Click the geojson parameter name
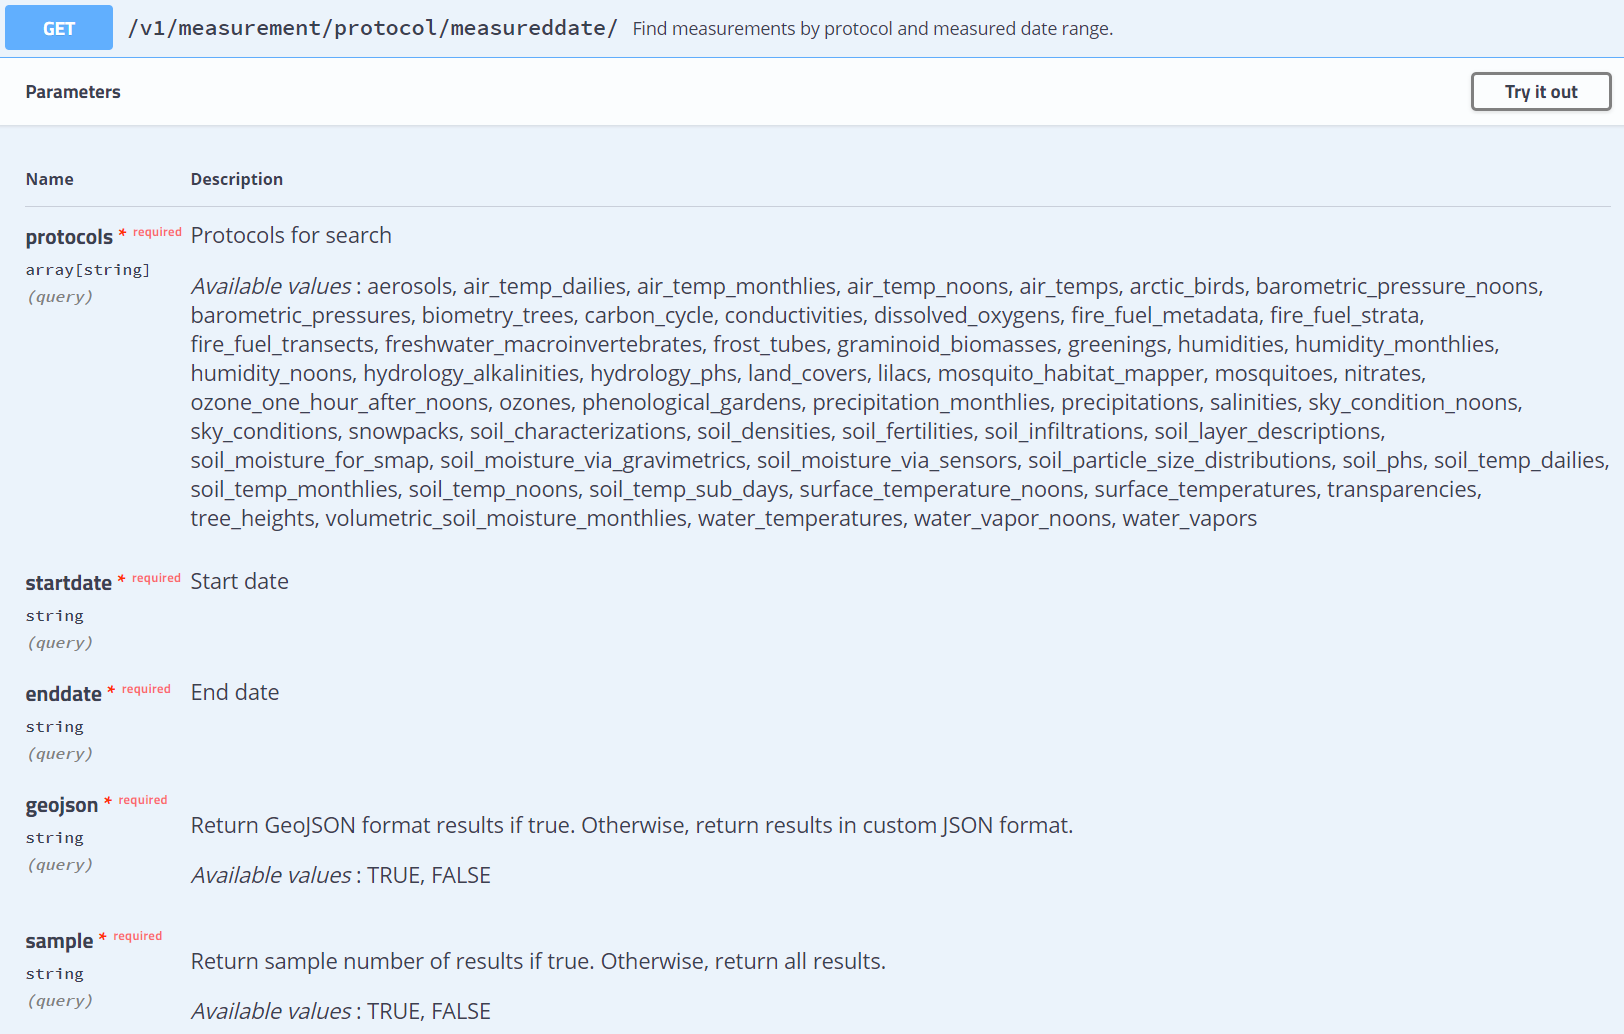Viewport: 1624px width, 1034px height. coord(62,805)
